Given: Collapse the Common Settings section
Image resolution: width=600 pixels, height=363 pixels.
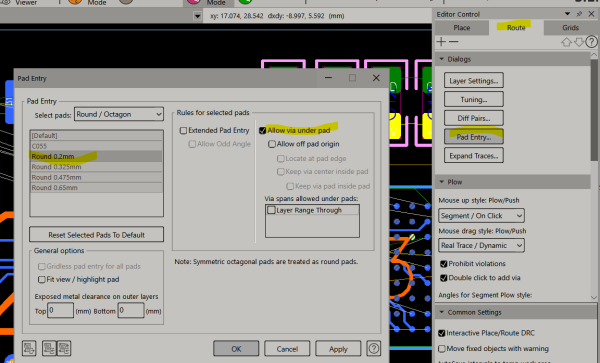Looking at the screenshot, I should 442,312.
